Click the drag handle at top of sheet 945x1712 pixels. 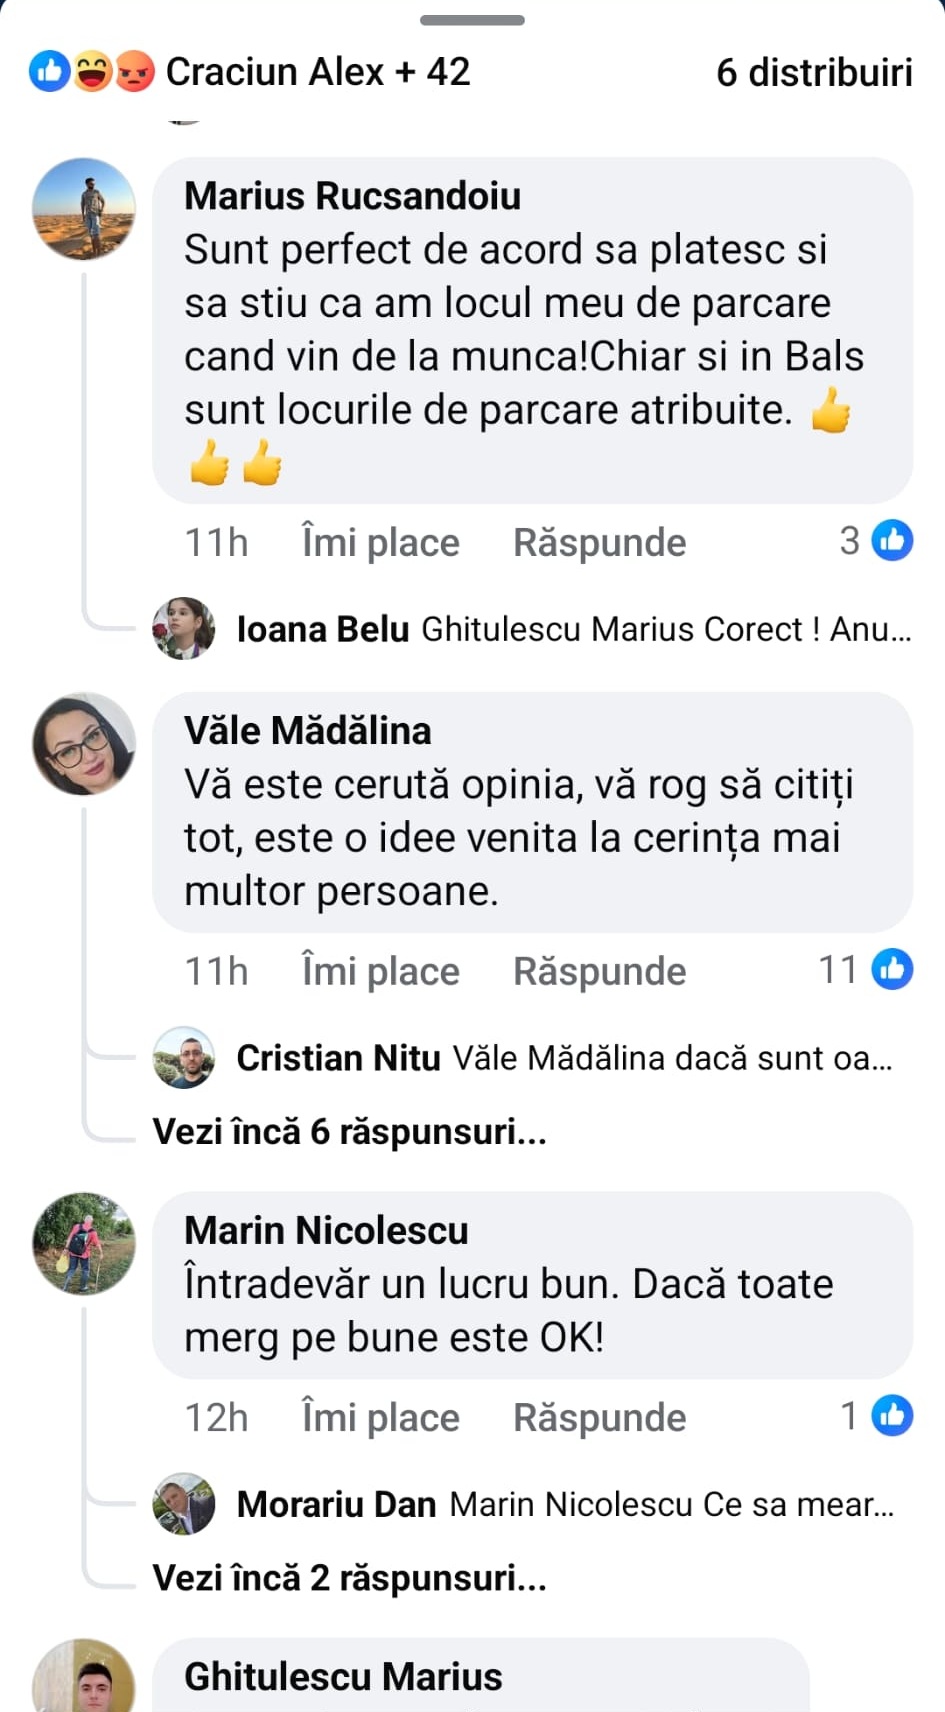coord(472,20)
